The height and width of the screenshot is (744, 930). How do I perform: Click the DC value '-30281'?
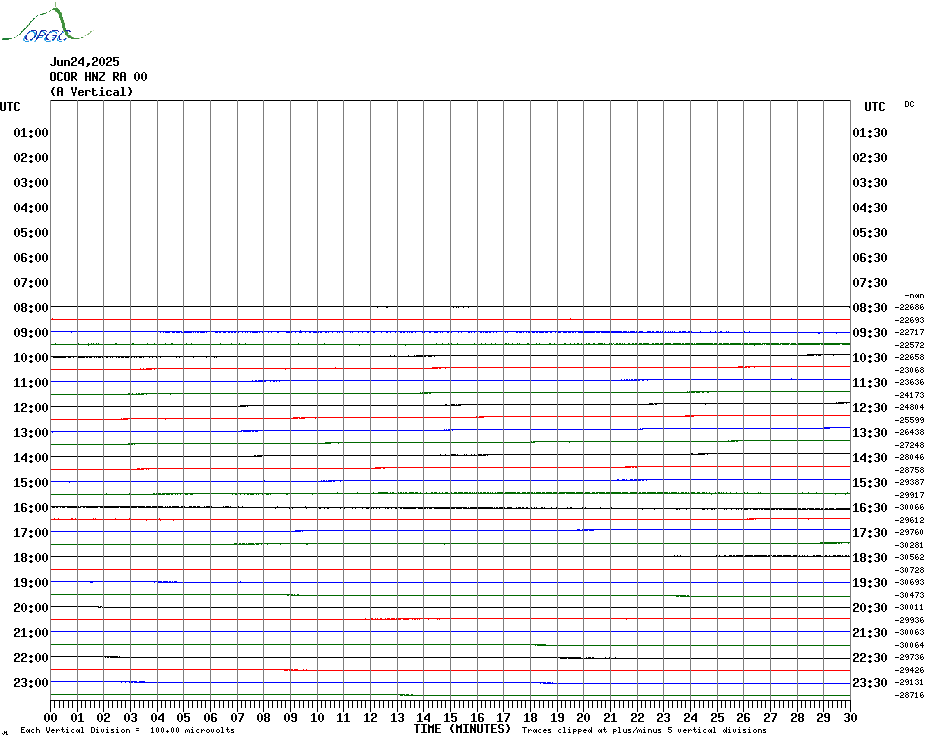pos(909,545)
